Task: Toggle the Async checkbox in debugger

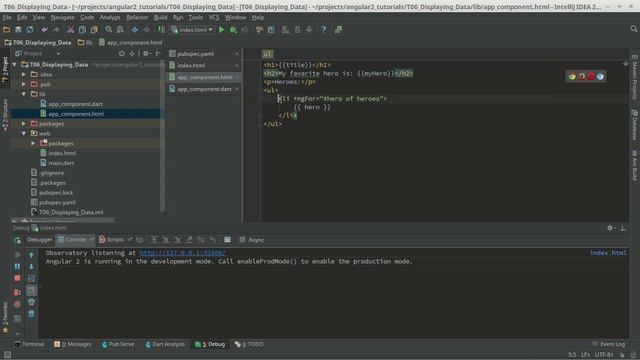Action: 242,240
